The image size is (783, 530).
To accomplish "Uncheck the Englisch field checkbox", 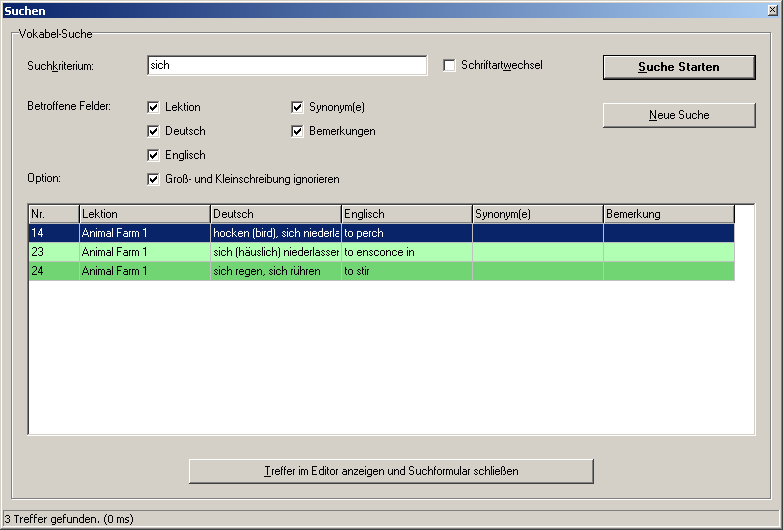I will (154, 155).
